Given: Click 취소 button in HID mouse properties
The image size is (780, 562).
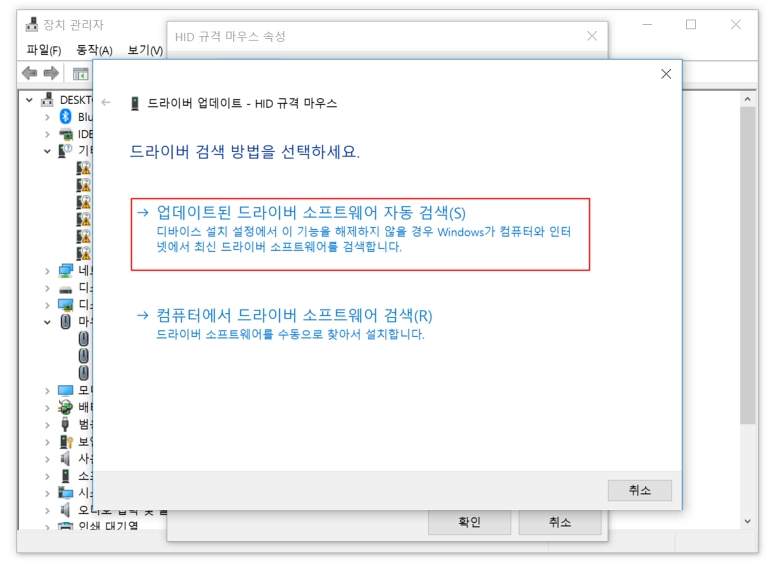Looking at the screenshot, I should pyautogui.click(x=560, y=522).
